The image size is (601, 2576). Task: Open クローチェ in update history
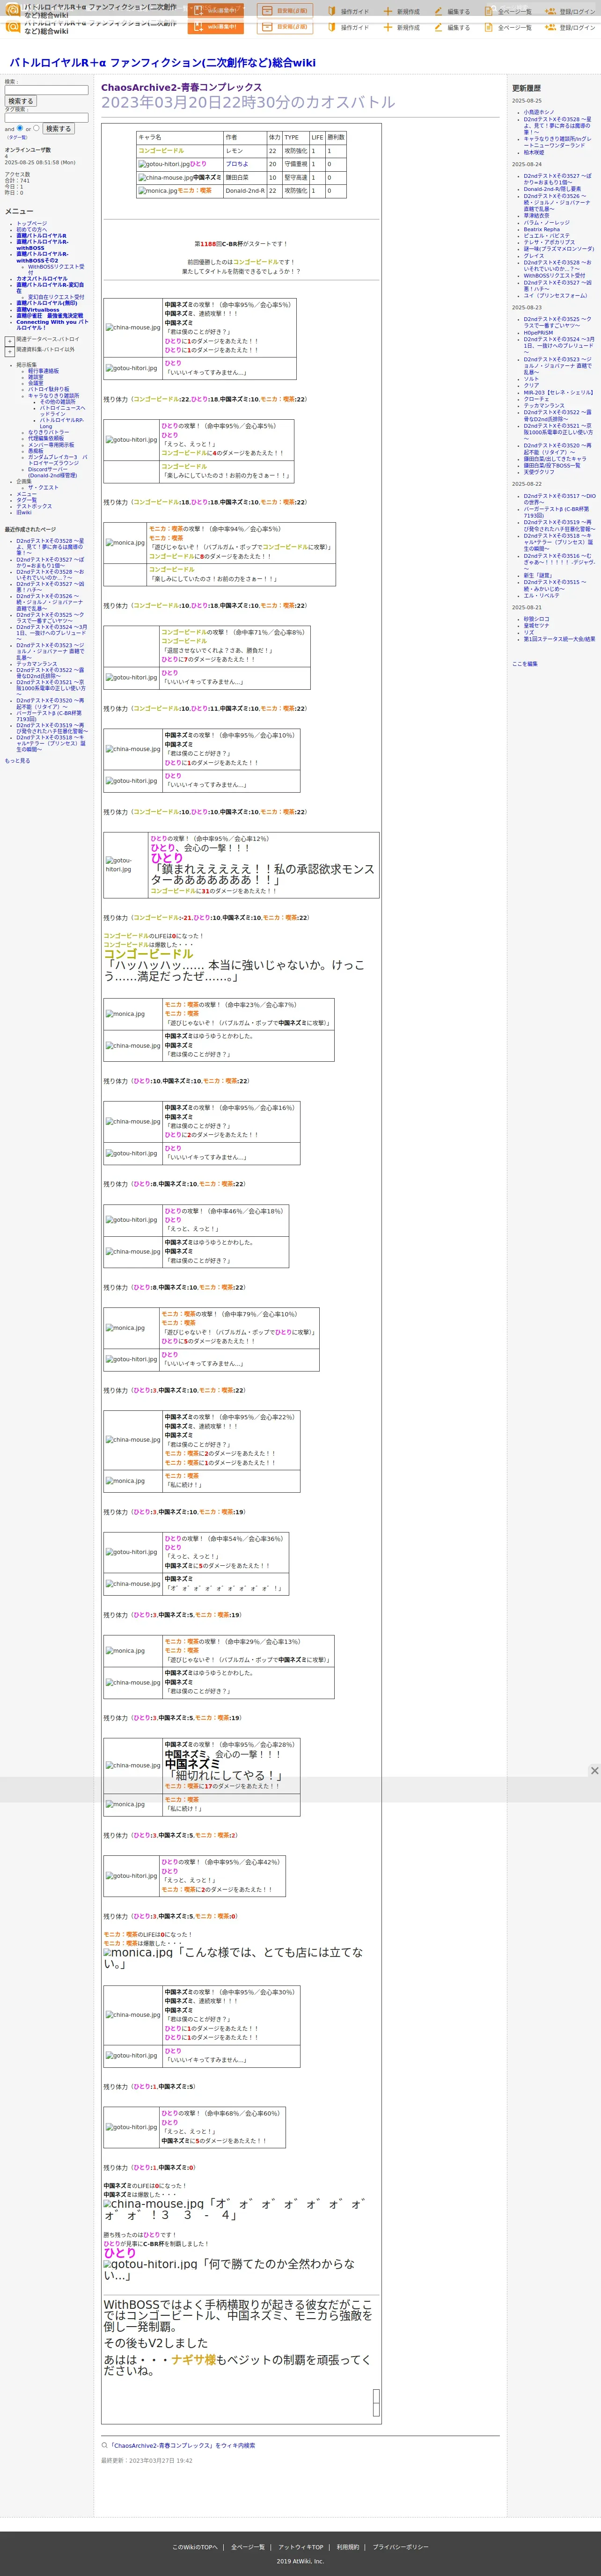tap(536, 399)
